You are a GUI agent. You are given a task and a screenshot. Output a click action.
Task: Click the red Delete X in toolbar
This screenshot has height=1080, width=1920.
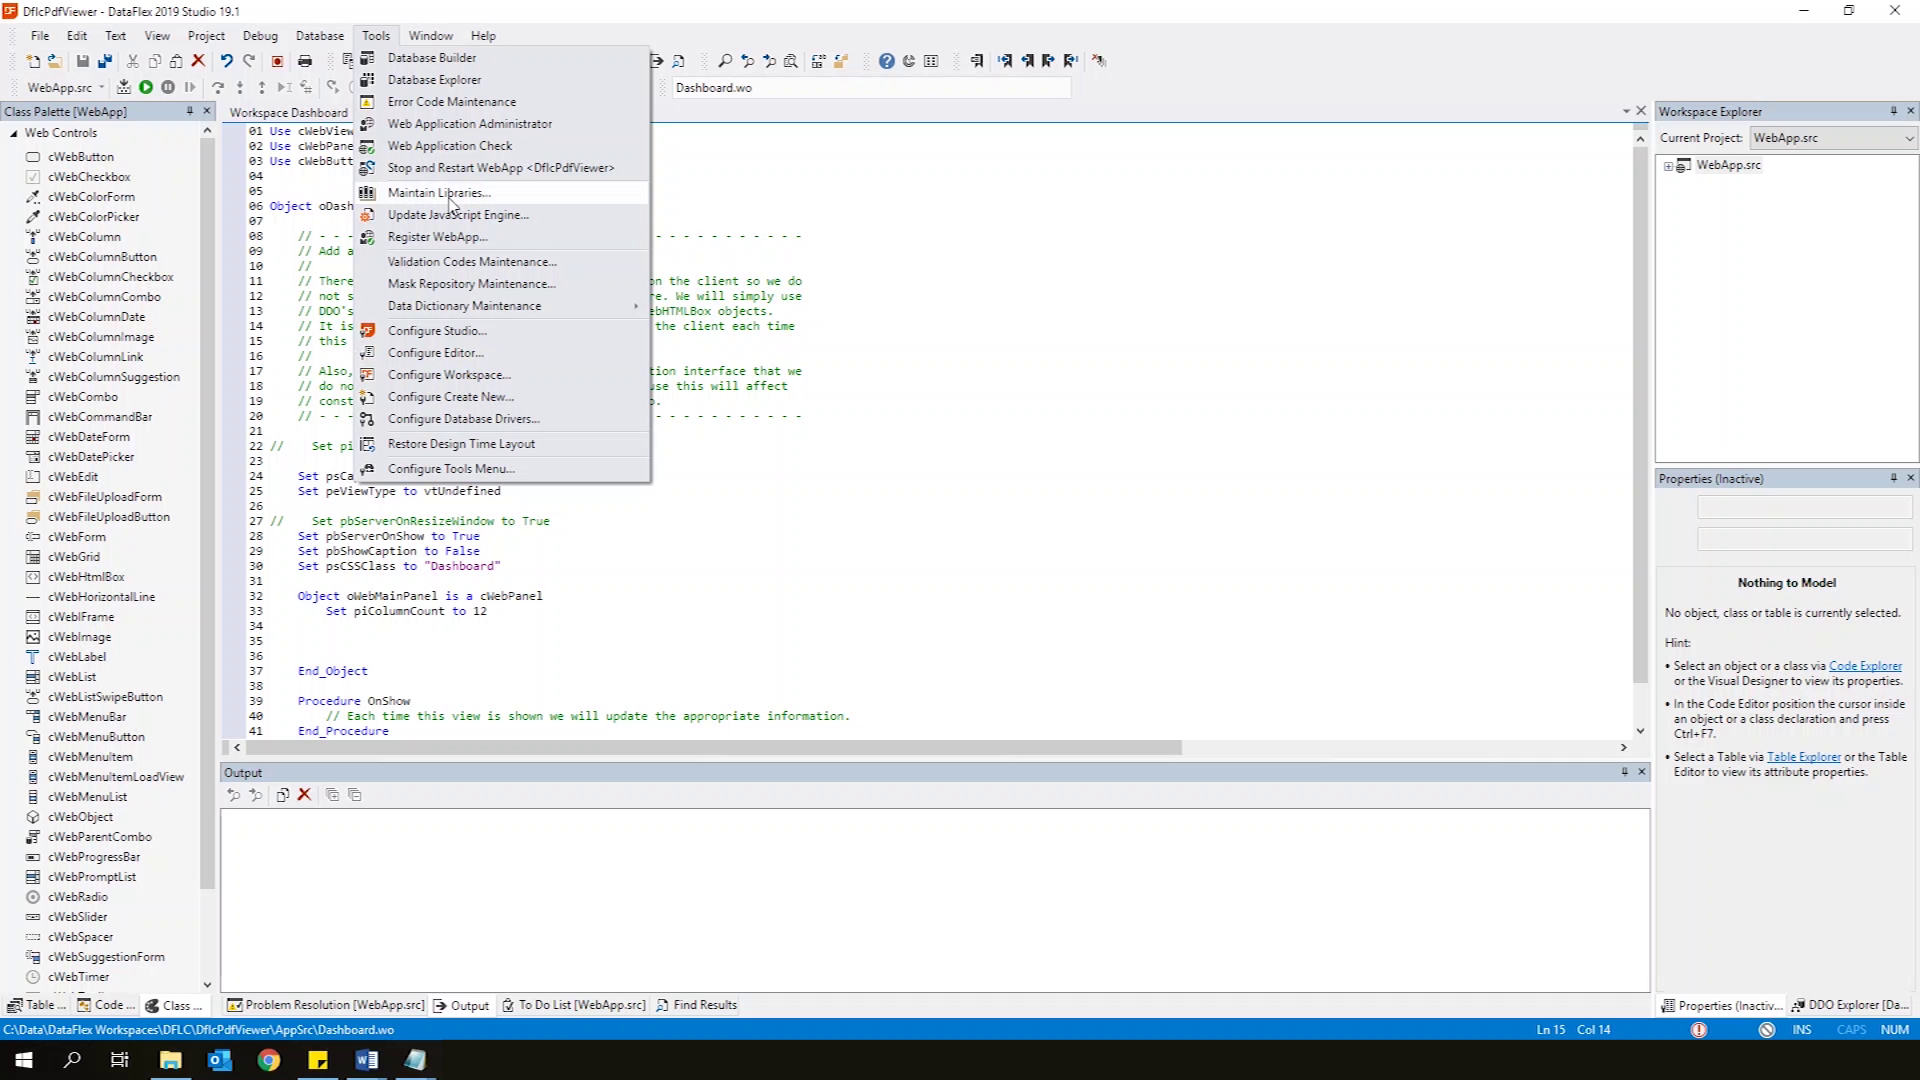198,61
